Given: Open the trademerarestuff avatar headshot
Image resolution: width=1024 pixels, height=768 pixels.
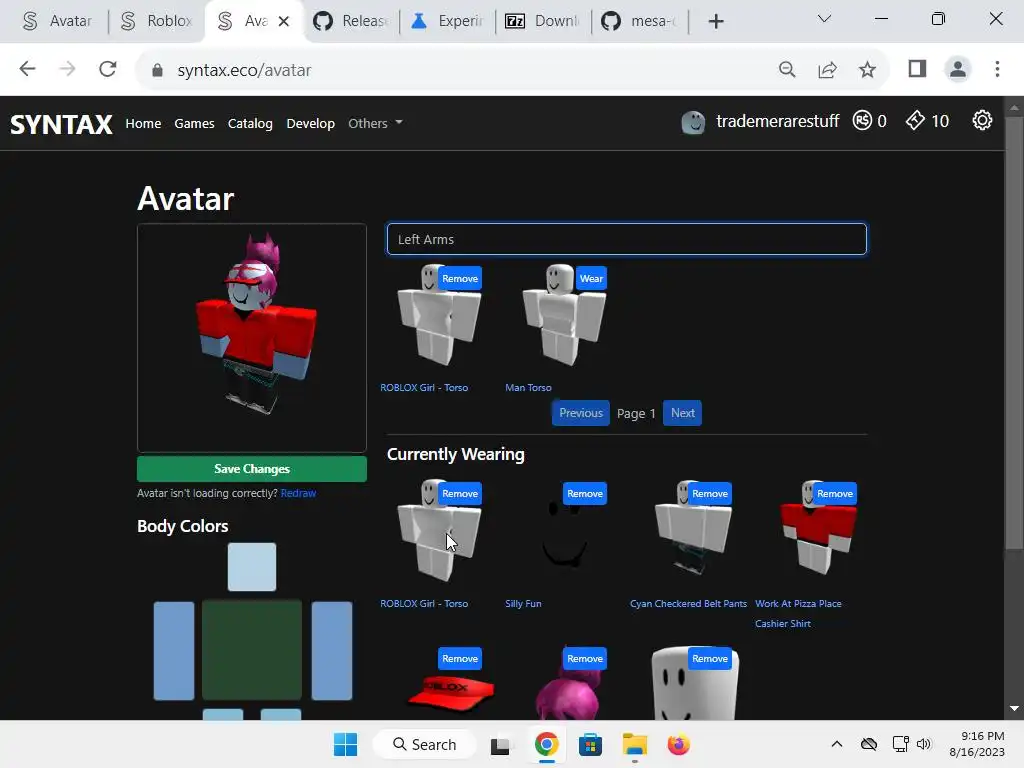Looking at the screenshot, I should pyautogui.click(x=693, y=121).
